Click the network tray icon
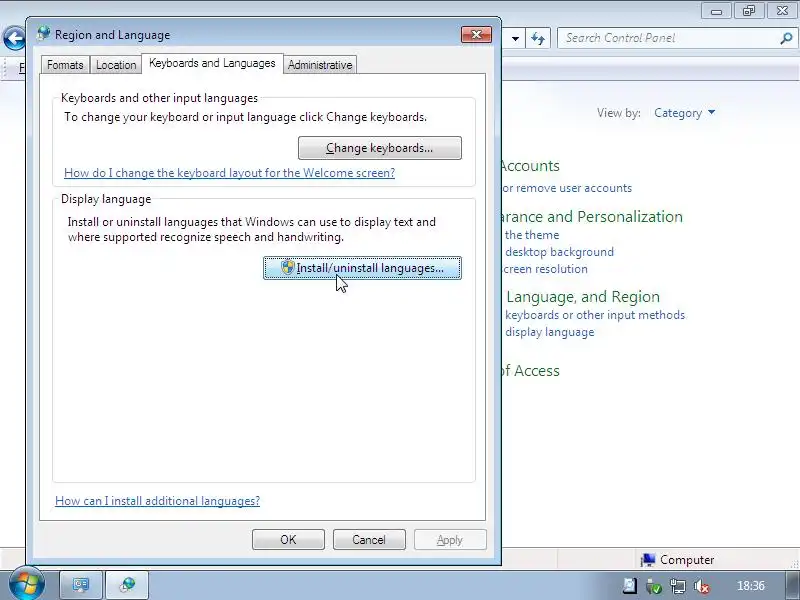Image resolution: width=800 pixels, height=600 pixels. [678, 586]
